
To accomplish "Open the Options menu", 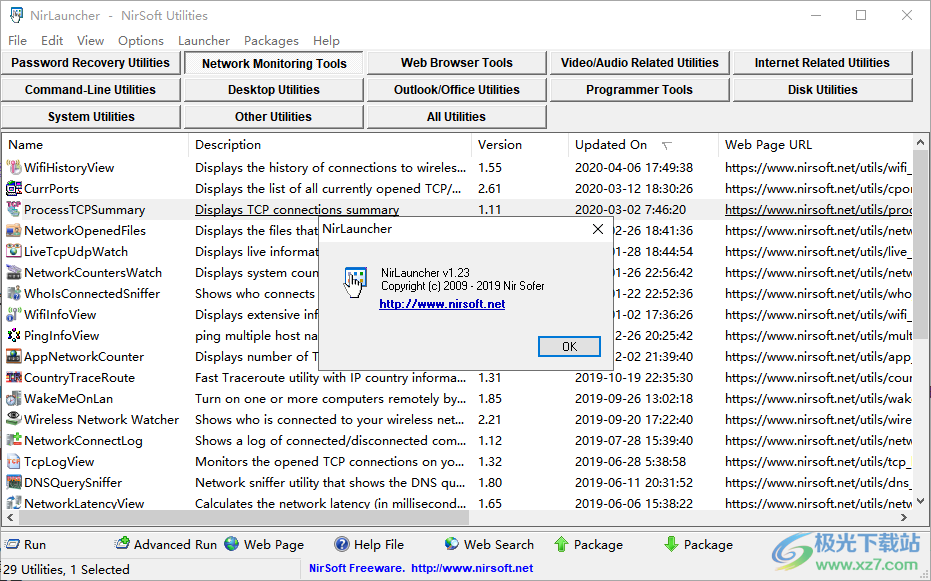I will point(140,41).
